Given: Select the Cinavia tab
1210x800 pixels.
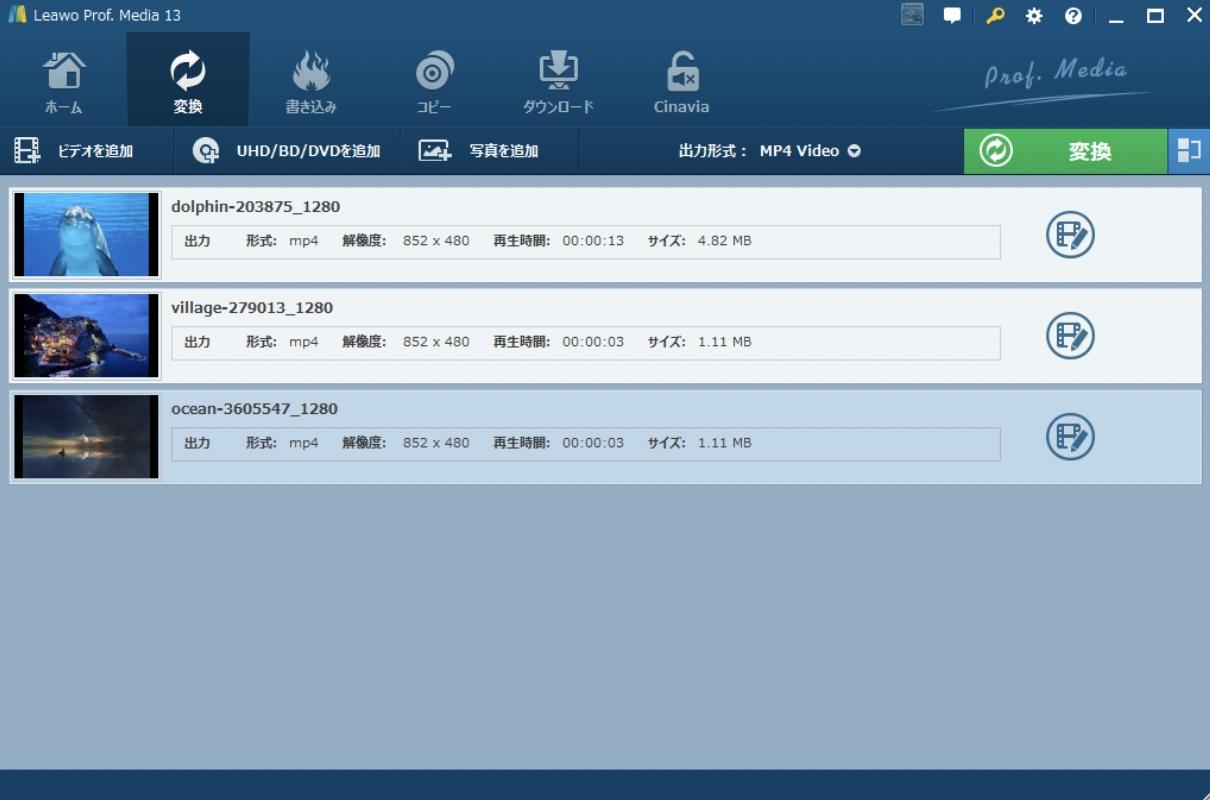Looking at the screenshot, I should [x=681, y=82].
